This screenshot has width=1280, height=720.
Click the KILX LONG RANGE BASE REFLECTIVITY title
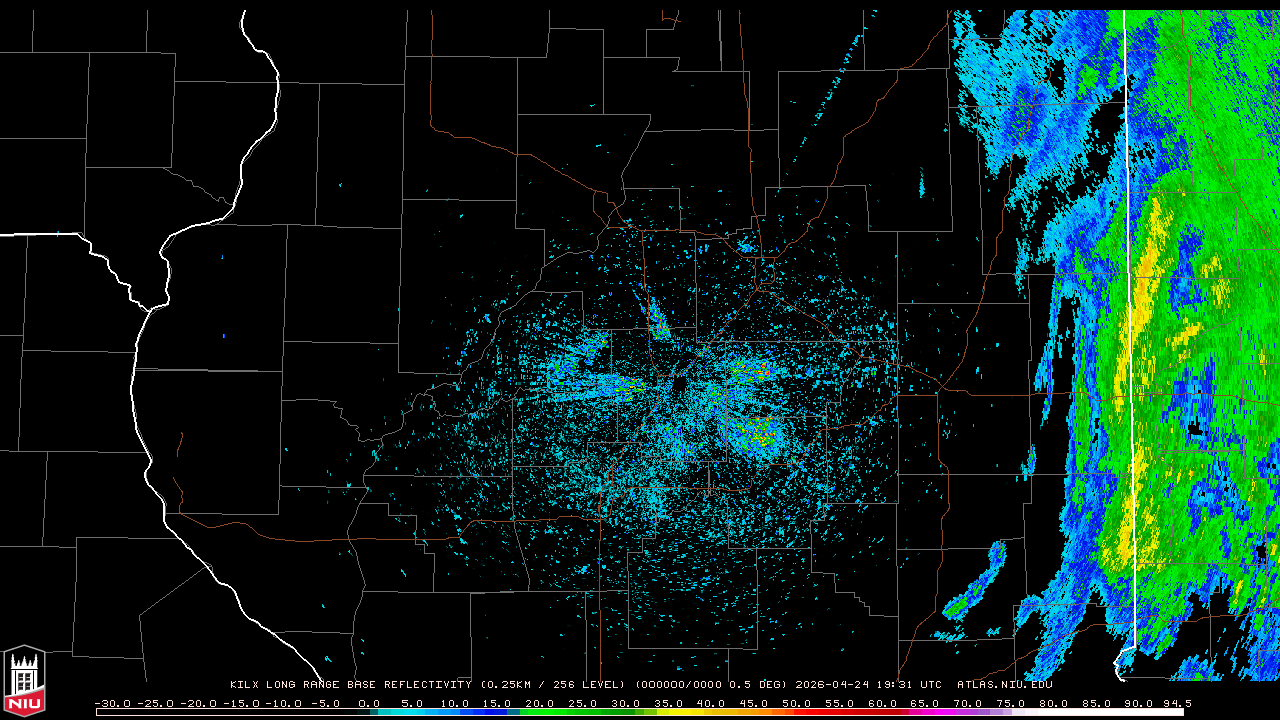click(x=351, y=685)
